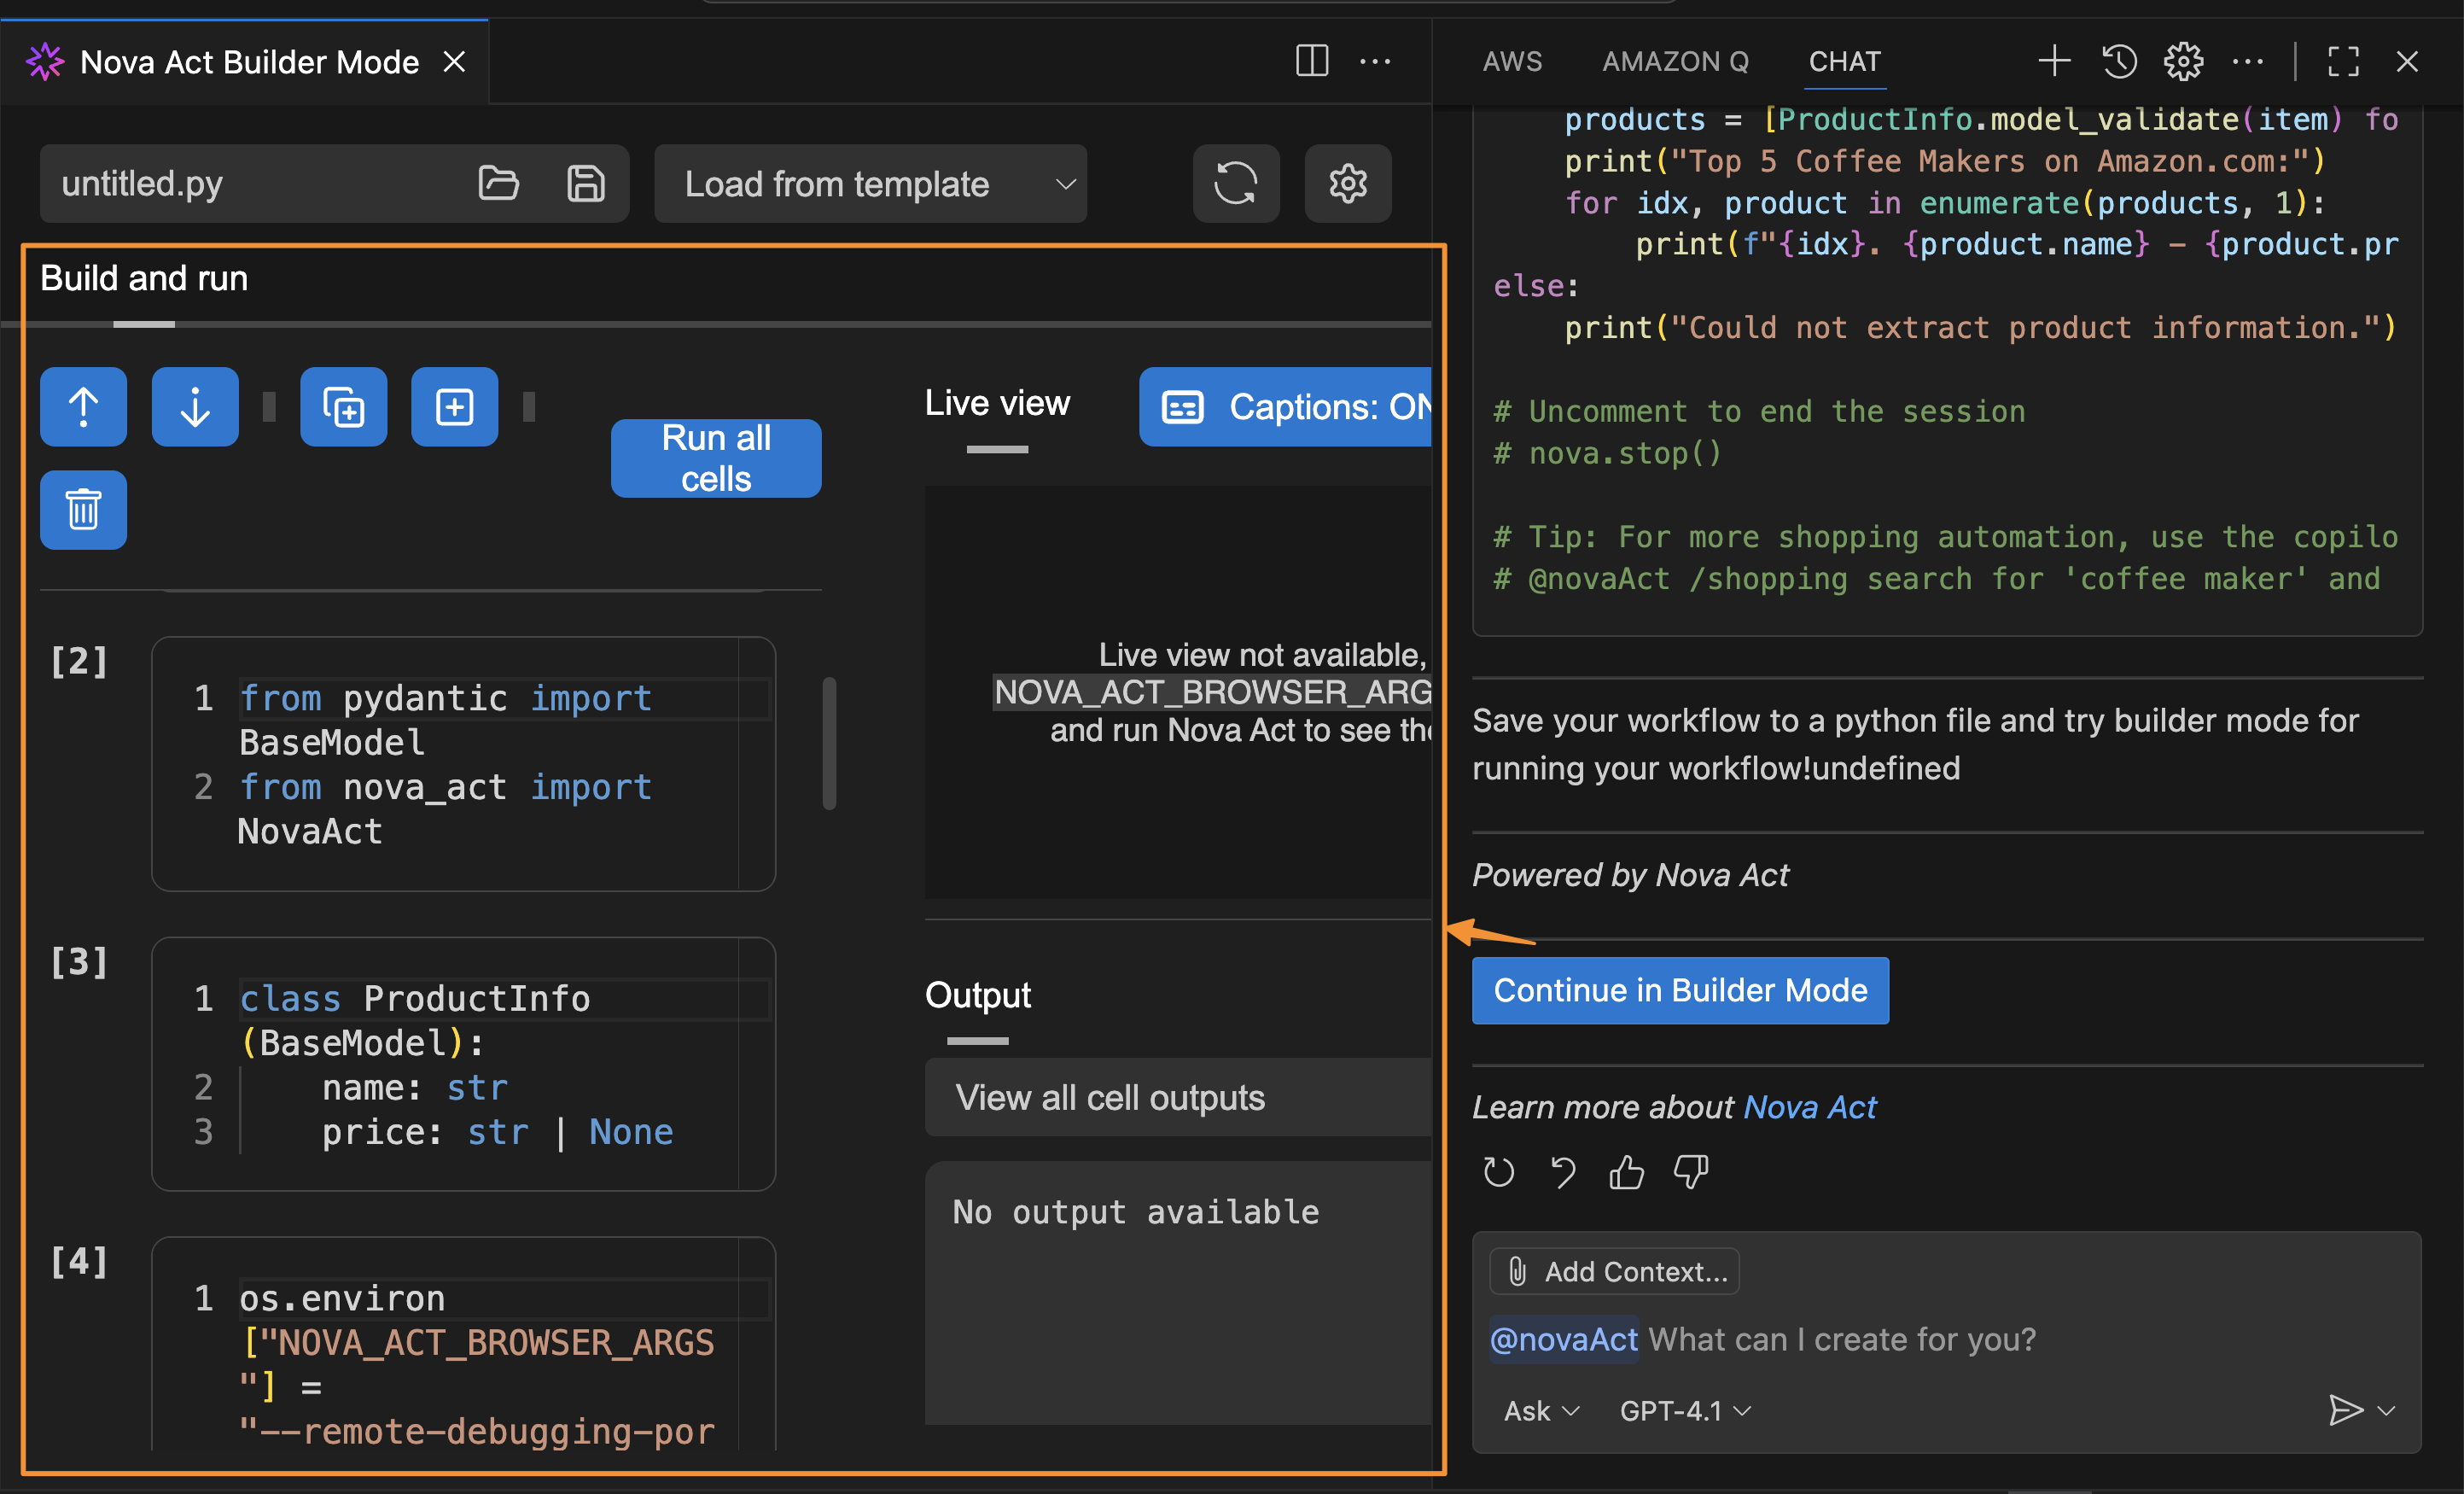Click the add new cell icon

tap(454, 407)
